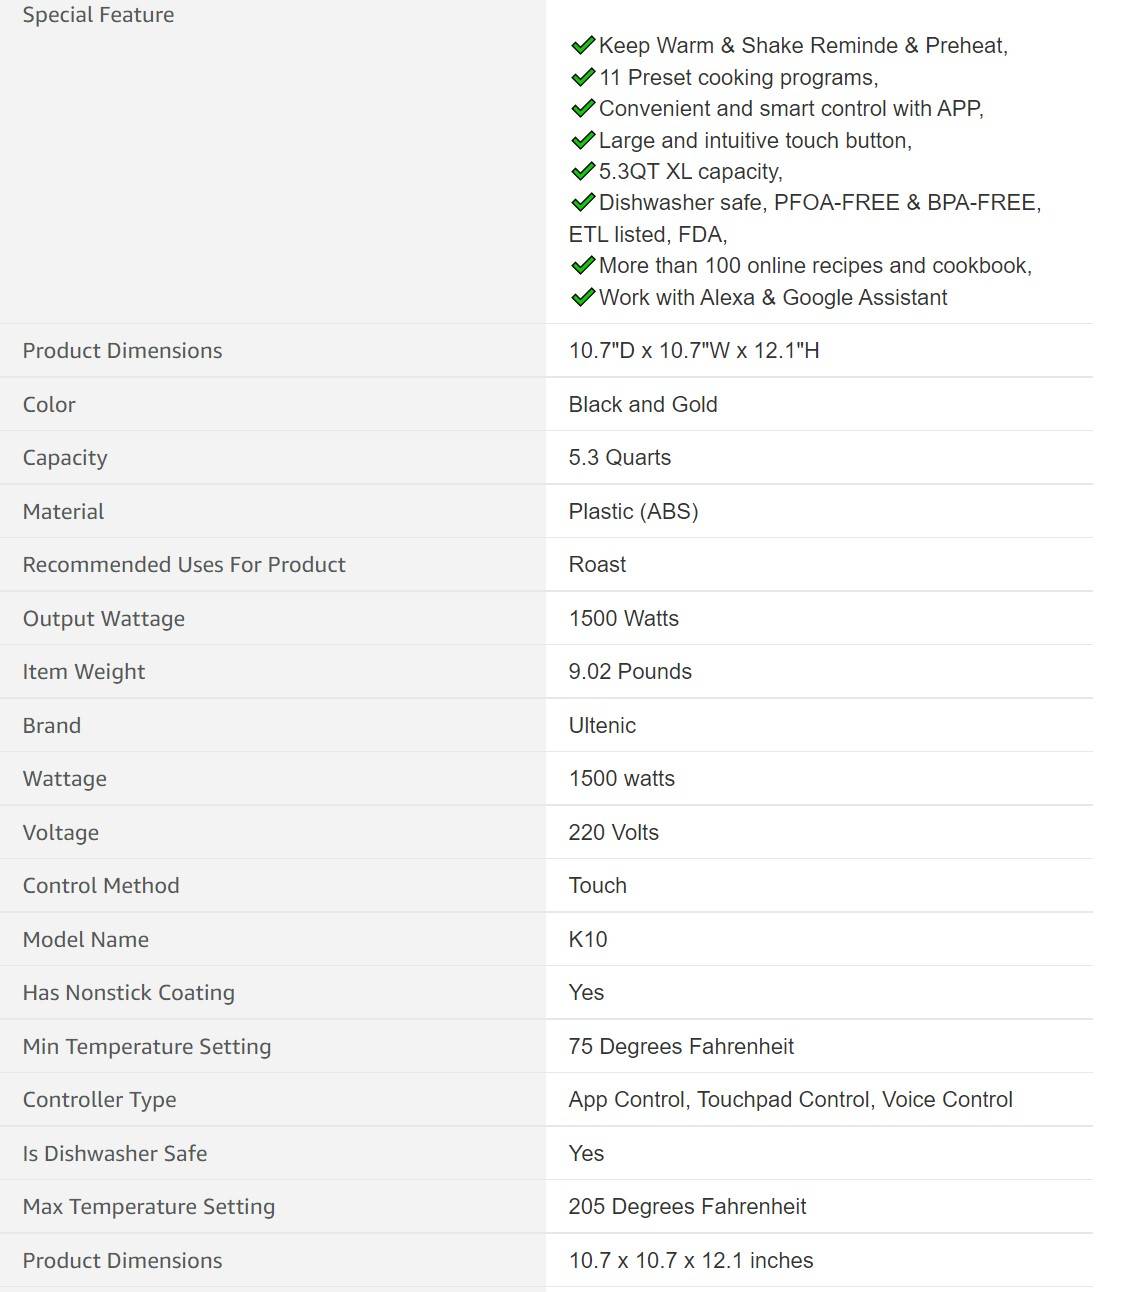Click the K10 model name value
This screenshot has height=1292, width=1138.
point(588,939)
